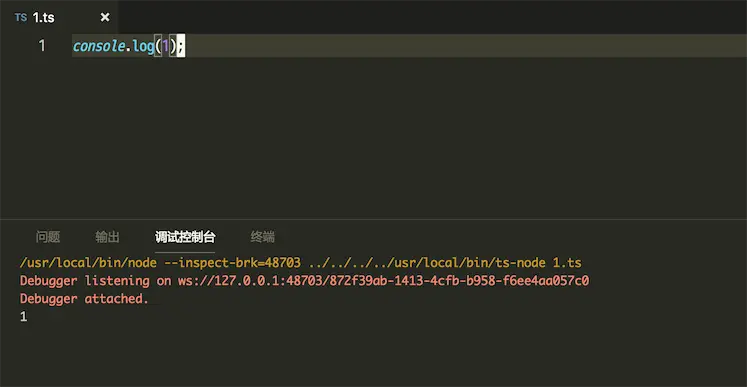Click empty tab bar right of 1.ts
This screenshot has width=747, height=387.
(432, 17)
